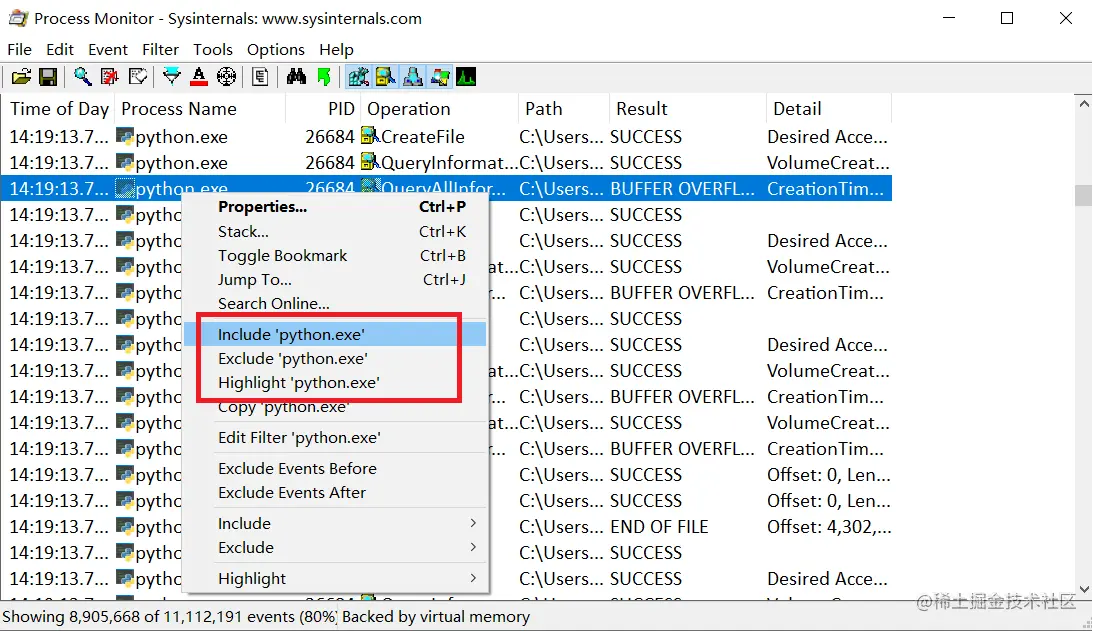1096x631 pixels.
Task: Open the Event menu
Action: point(108,50)
